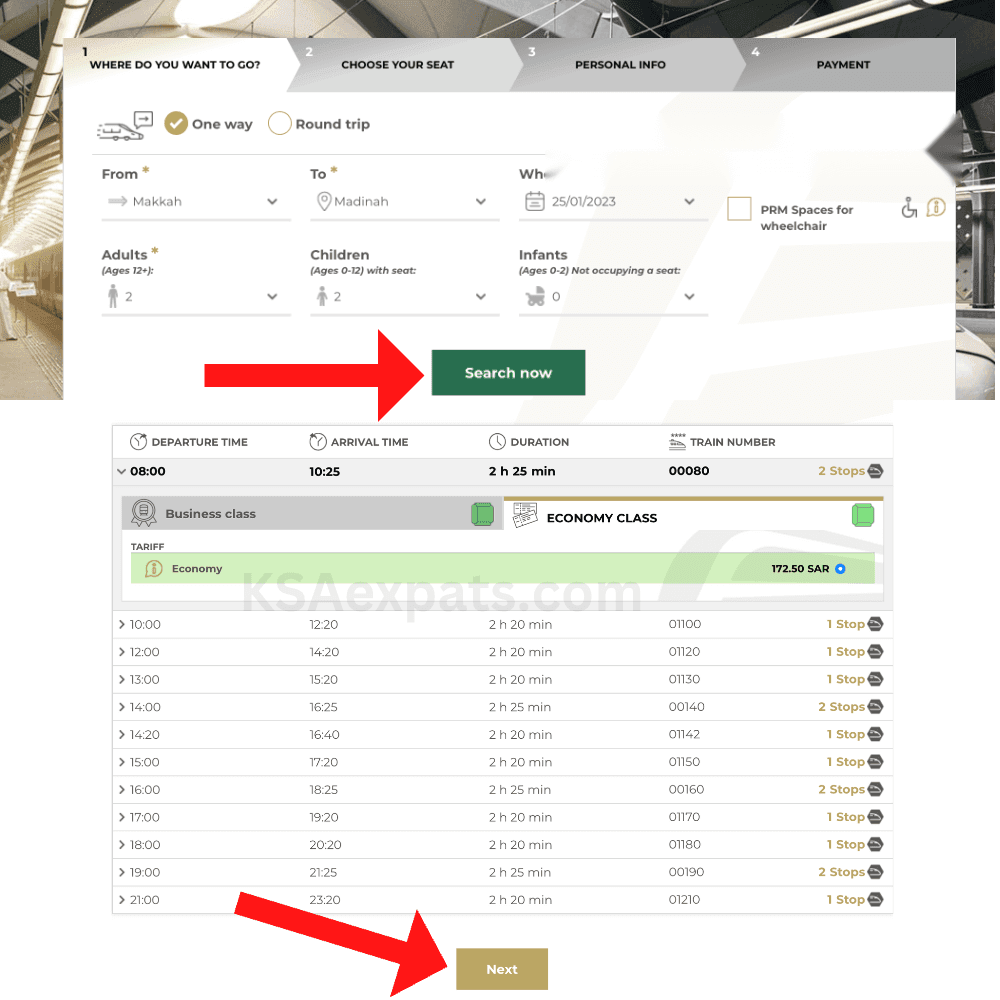The width and height of the screenshot is (1000, 1000).
Task: Switch to the Economy class tab
Action: (x=693, y=516)
